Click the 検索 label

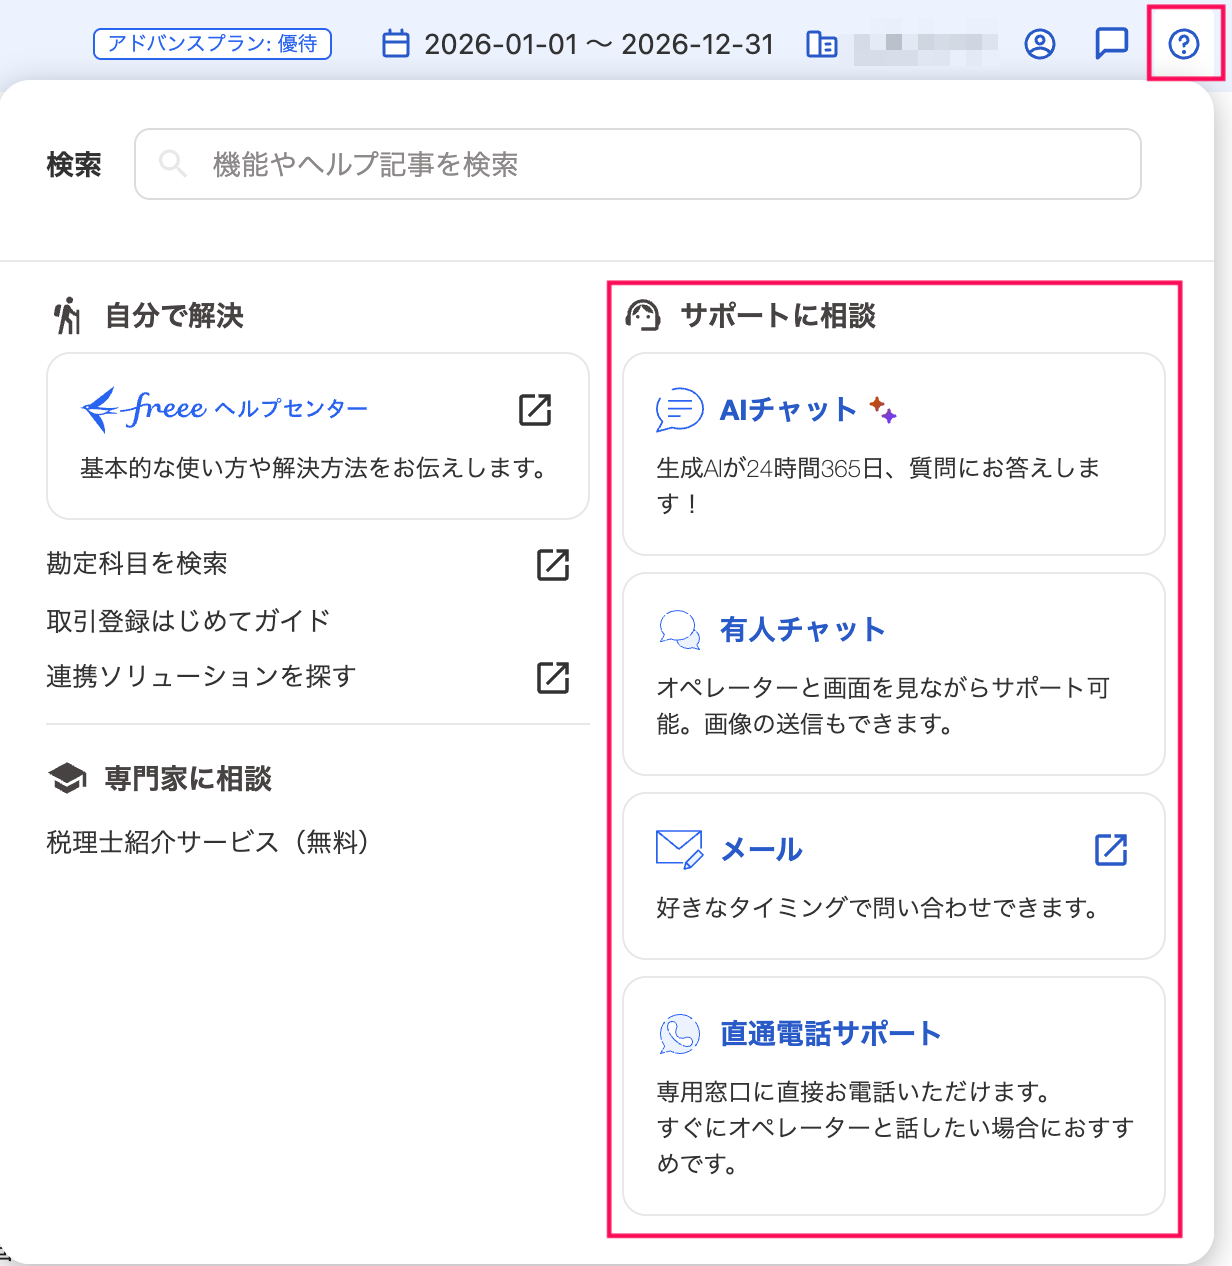coord(74,165)
